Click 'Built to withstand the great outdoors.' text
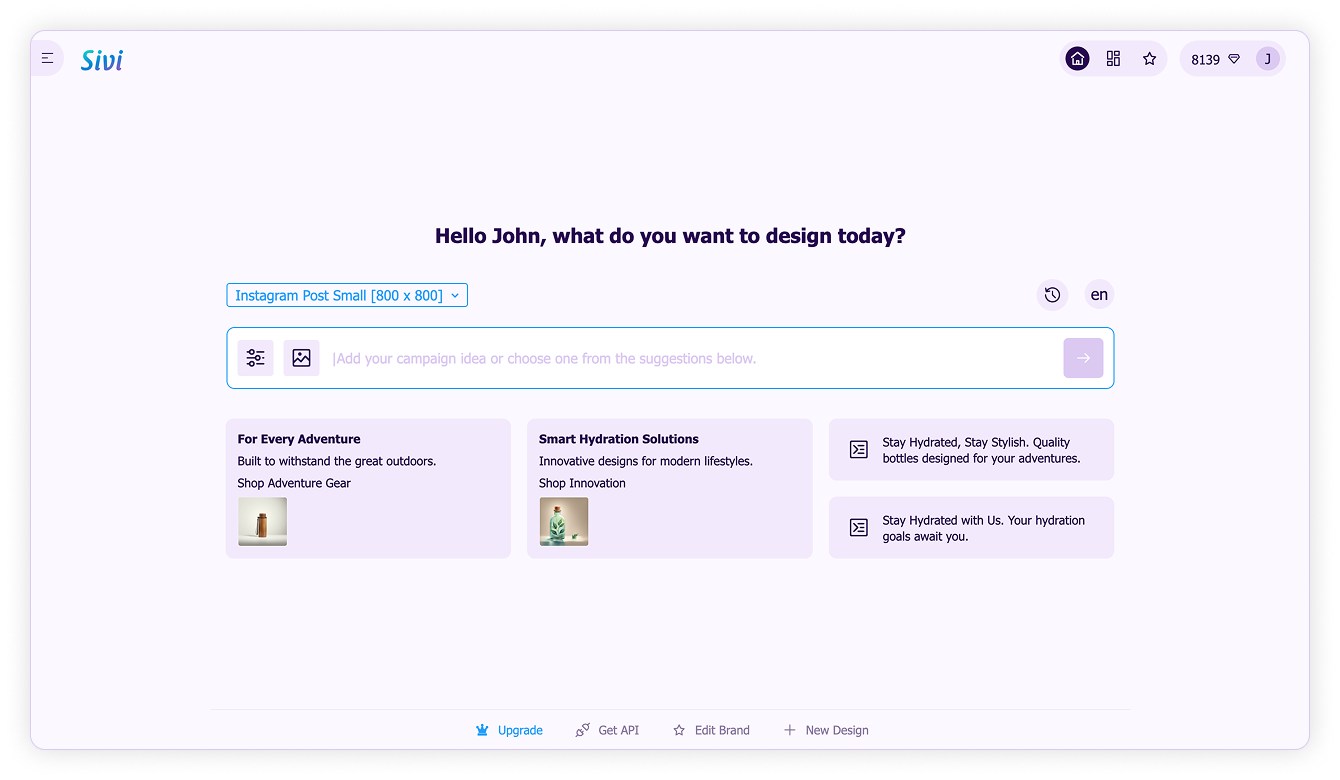 (x=337, y=461)
